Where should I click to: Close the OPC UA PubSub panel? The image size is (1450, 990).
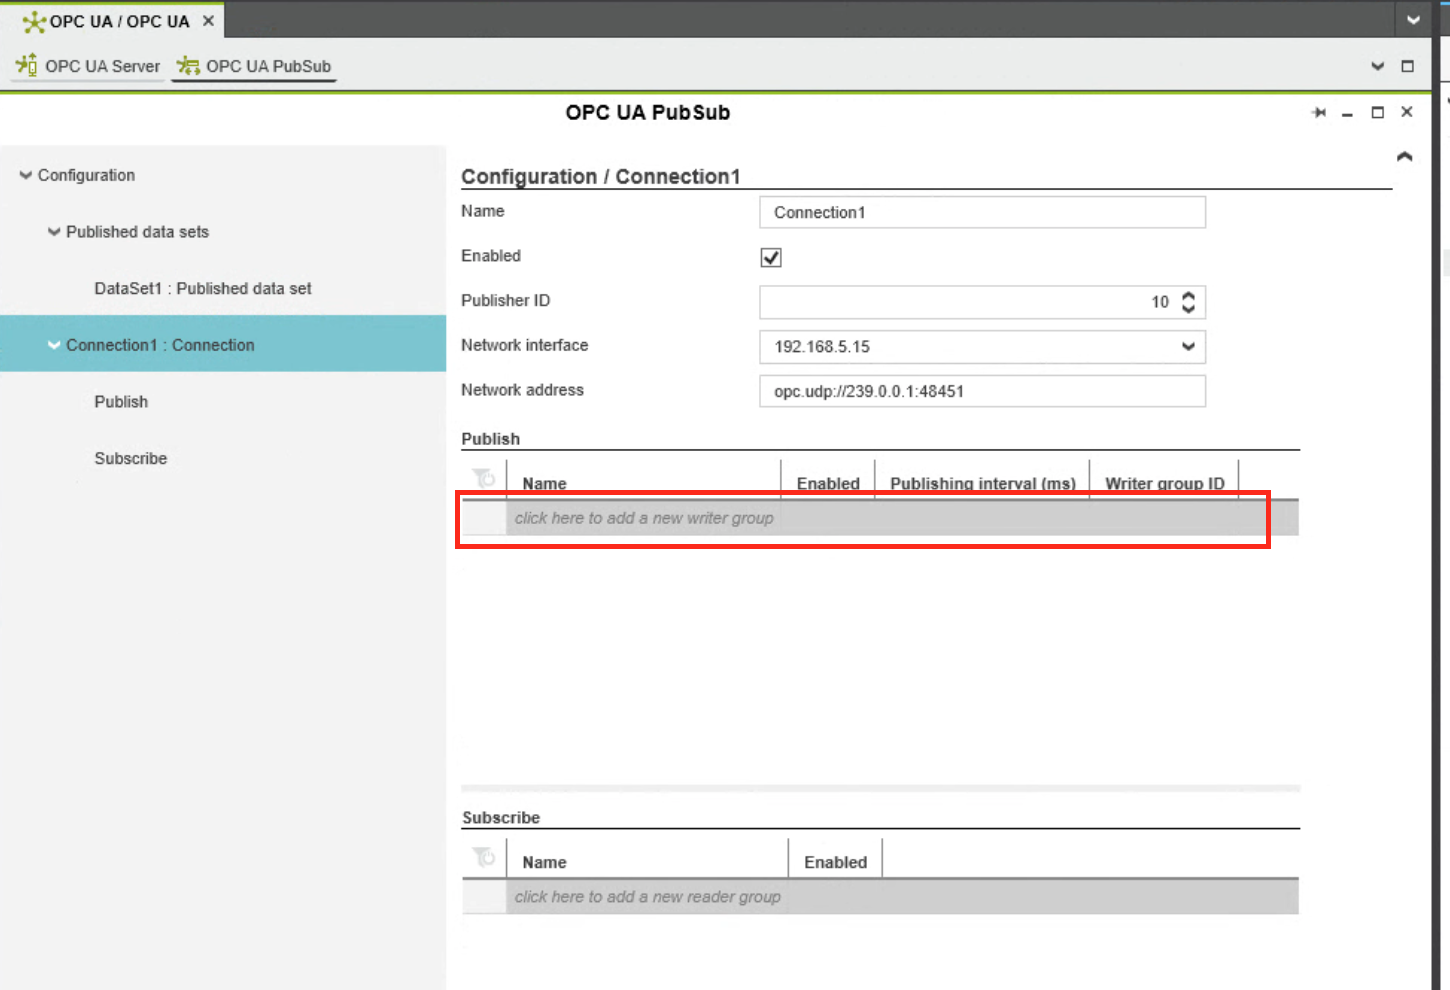click(1407, 112)
